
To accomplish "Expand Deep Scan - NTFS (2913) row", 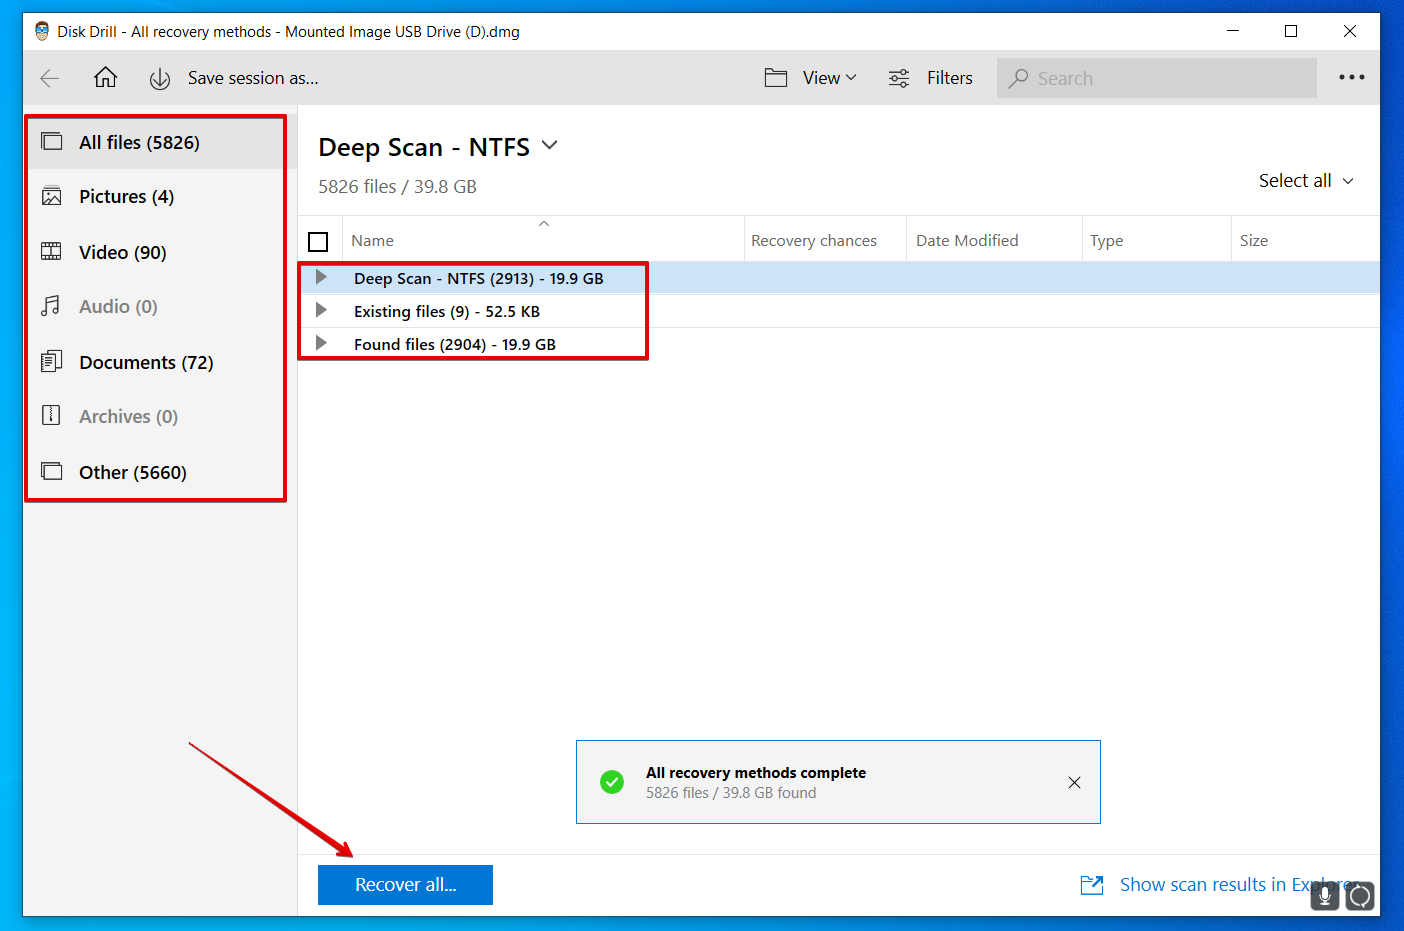I will click(321, 277).
